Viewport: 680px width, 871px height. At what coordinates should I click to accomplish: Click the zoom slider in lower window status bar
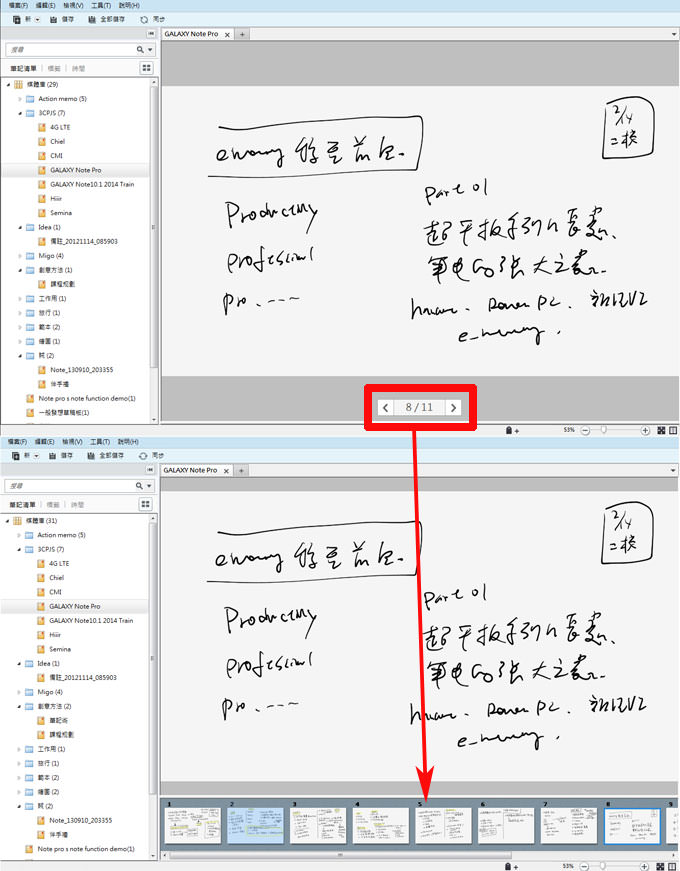(x=603, y=865)
